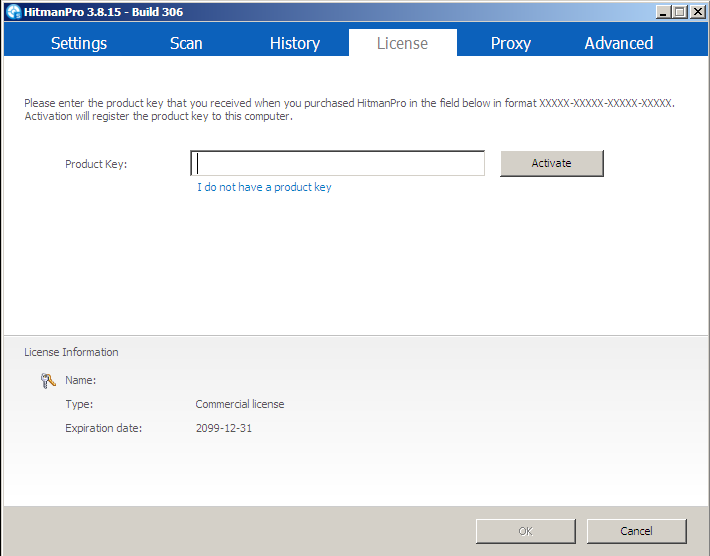Select the License tab
This screenshot has height=556, width=710.
click(x=403, y=43)
